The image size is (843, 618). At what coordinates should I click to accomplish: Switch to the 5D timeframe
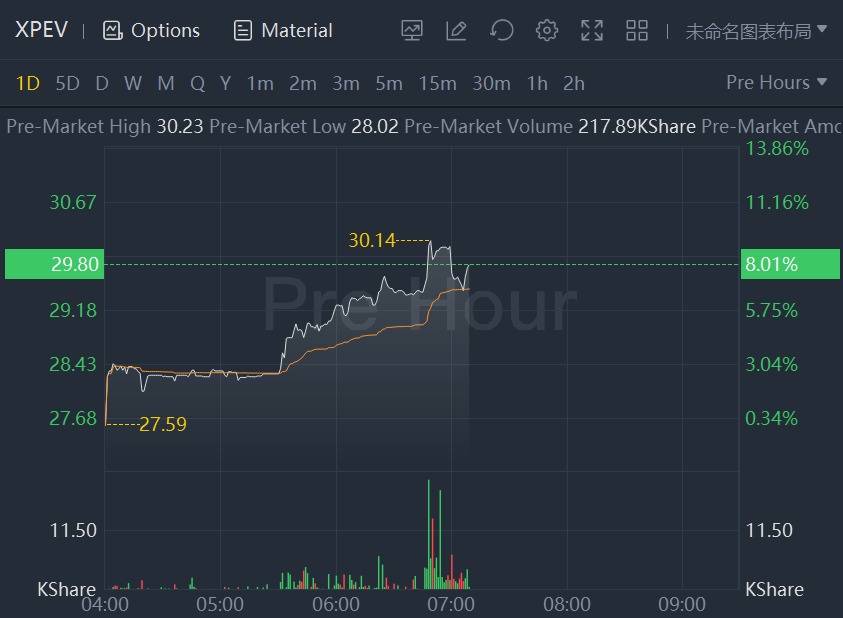(67, 83)
